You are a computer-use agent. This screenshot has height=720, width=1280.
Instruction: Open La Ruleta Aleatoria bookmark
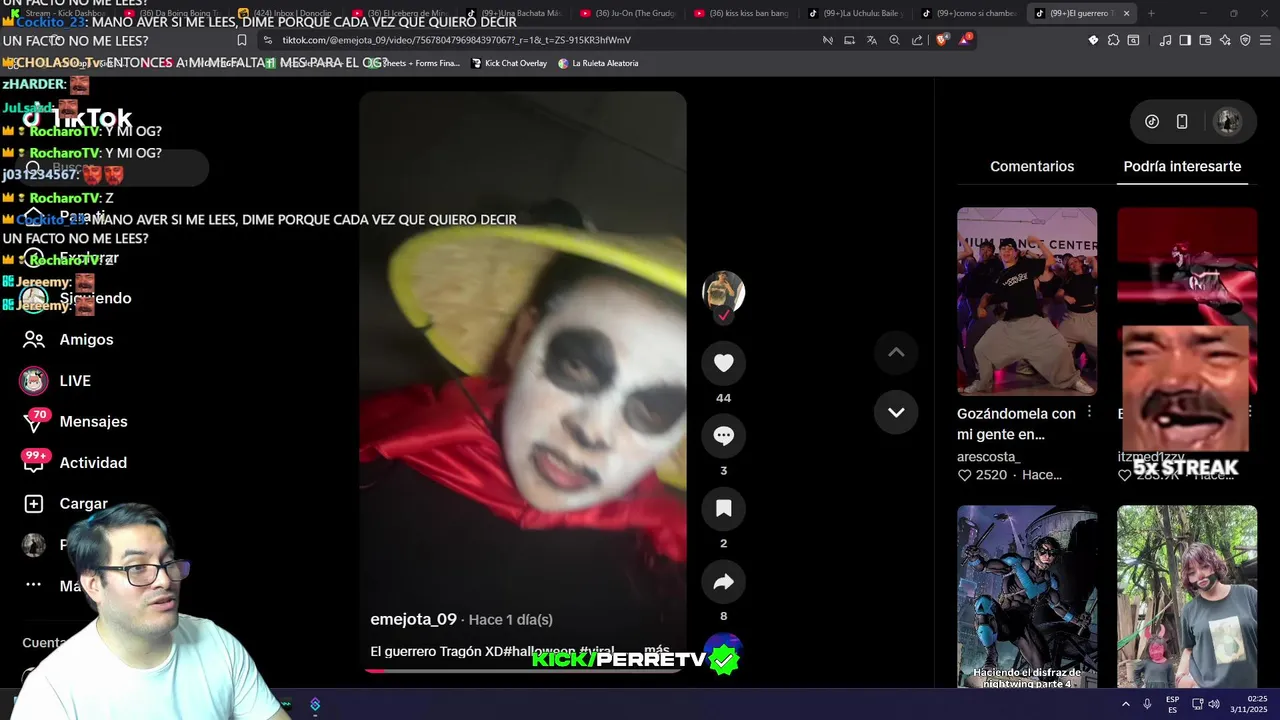[x=598, y=63]
